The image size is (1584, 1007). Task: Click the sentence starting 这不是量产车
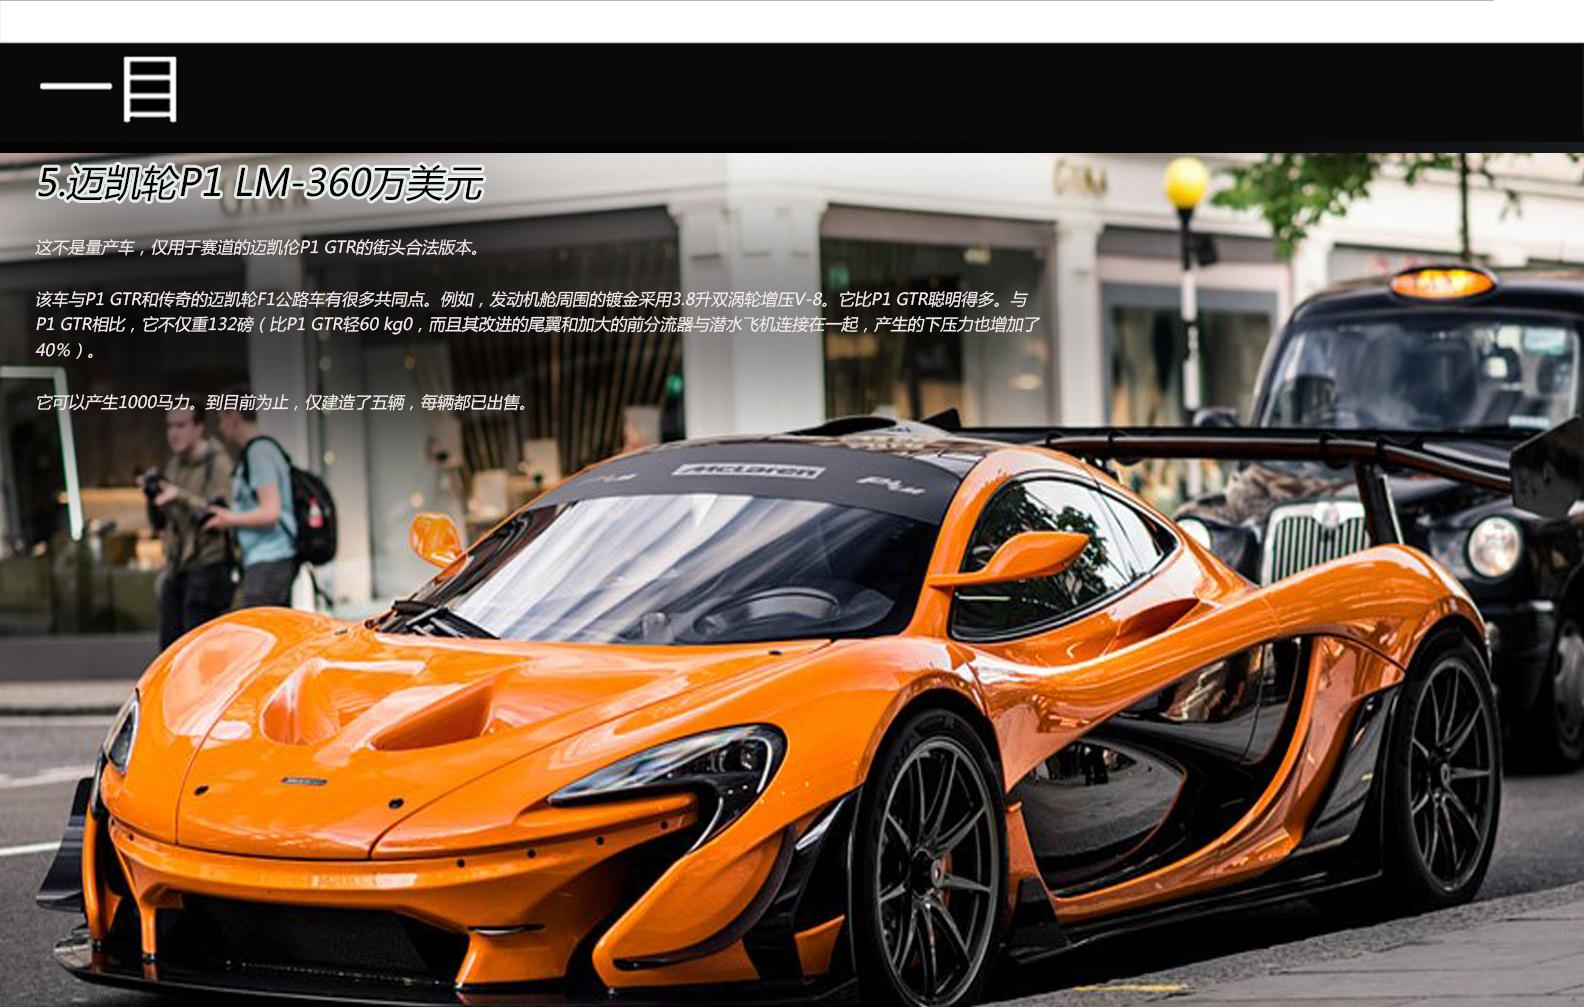(x=258, y=247)
